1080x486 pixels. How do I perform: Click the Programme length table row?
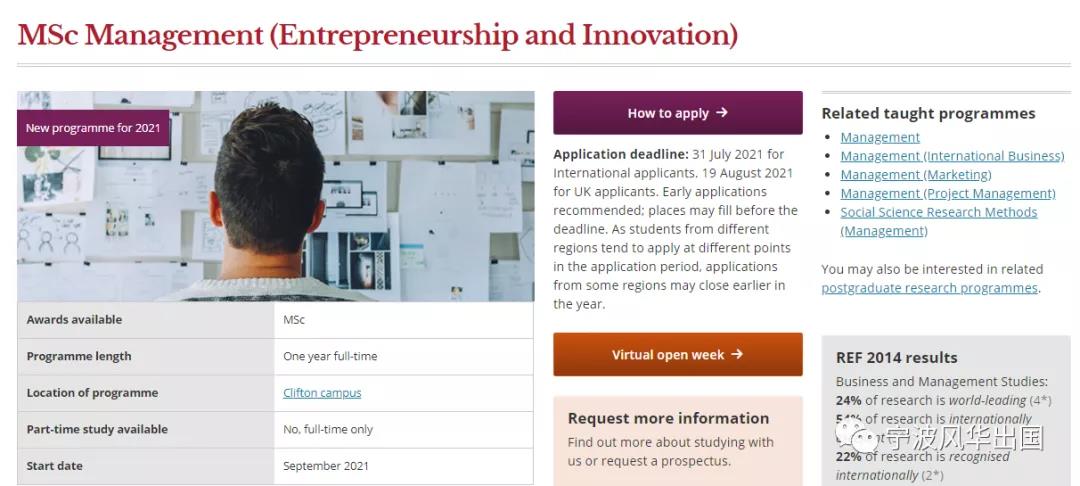[x=276, y=357]
